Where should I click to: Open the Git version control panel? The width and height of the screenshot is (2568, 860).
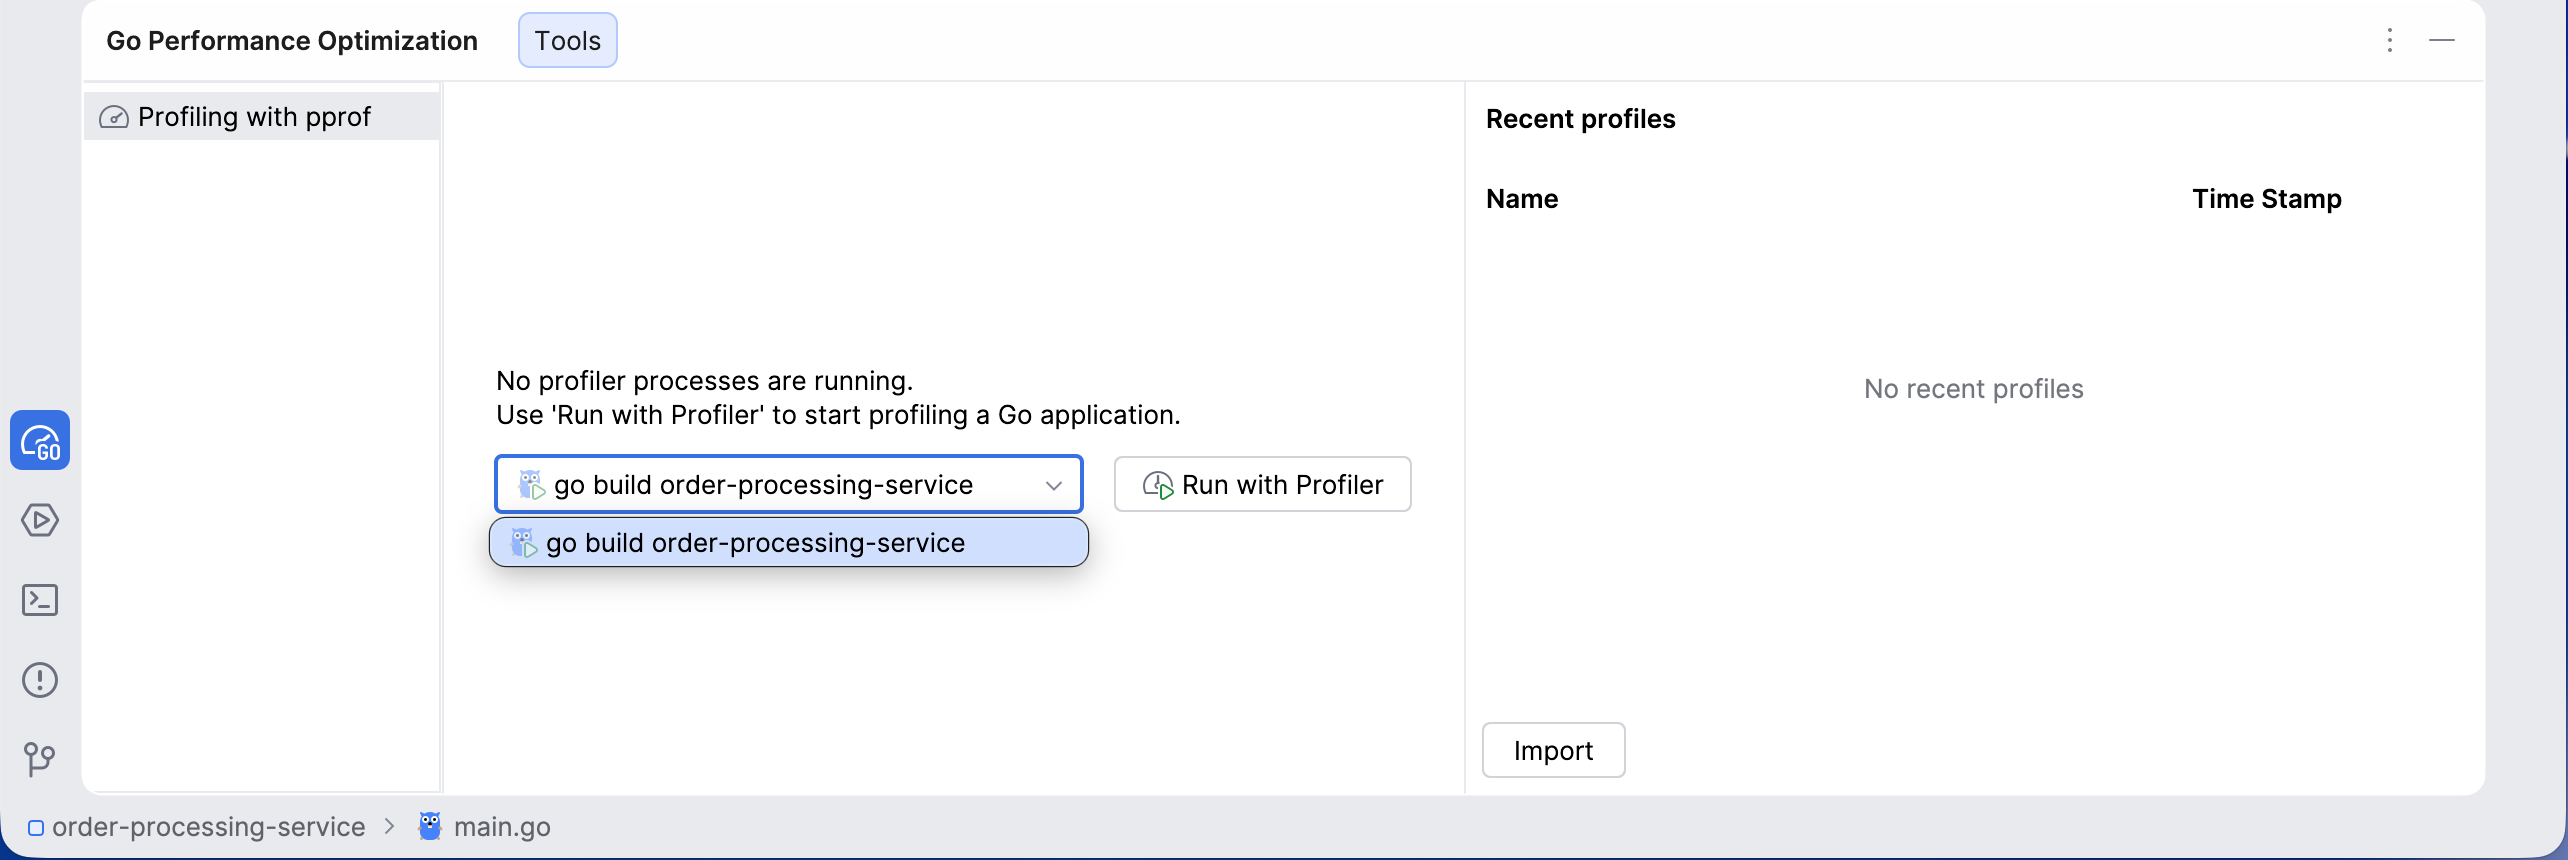40,759
